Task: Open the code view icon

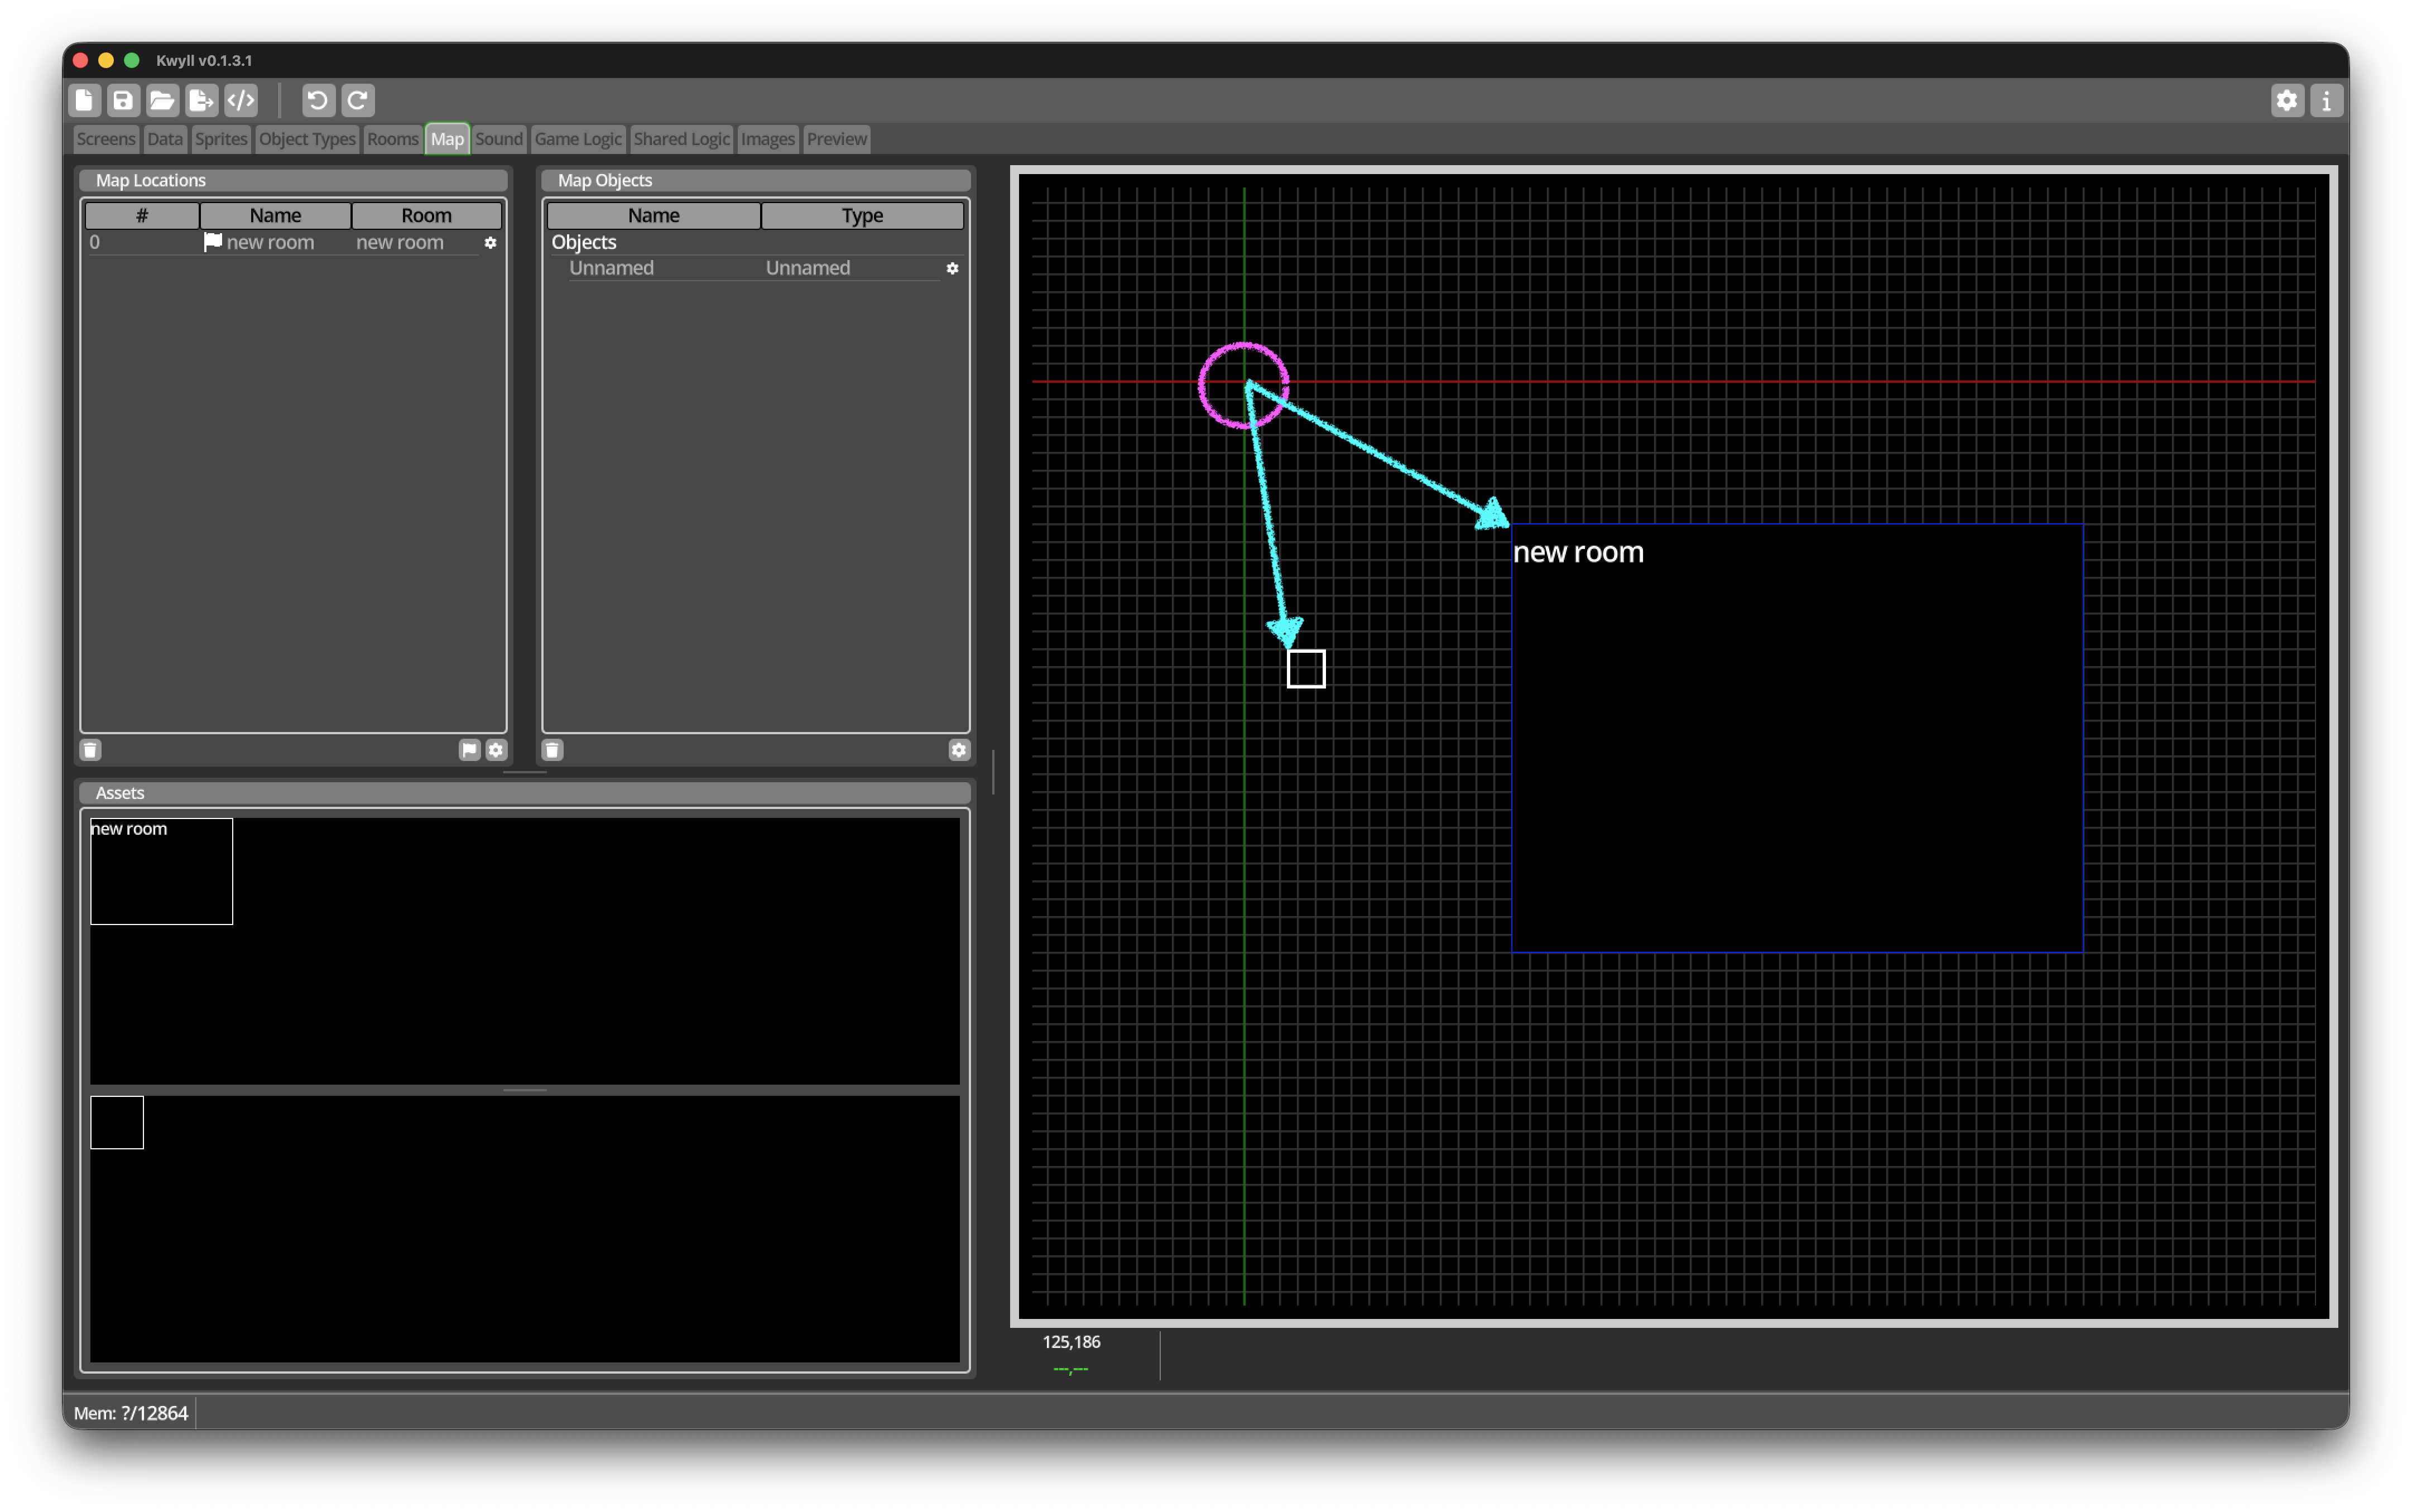Action: (241, 100)
